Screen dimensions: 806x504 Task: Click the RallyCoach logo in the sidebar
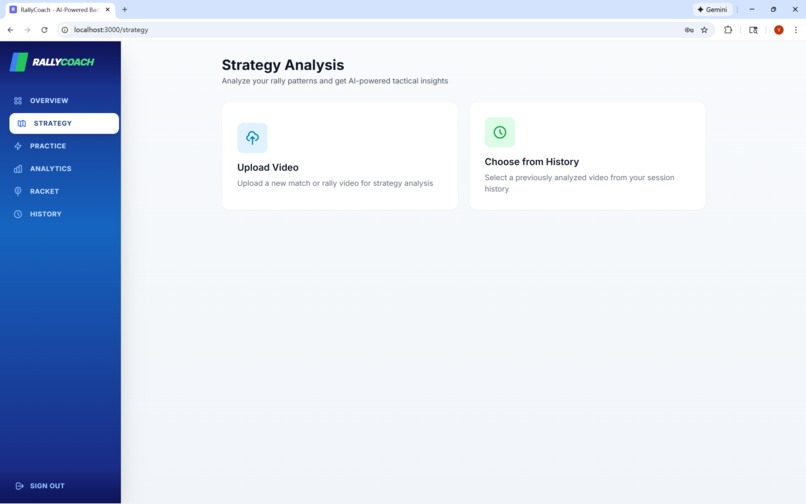(52, 62)
